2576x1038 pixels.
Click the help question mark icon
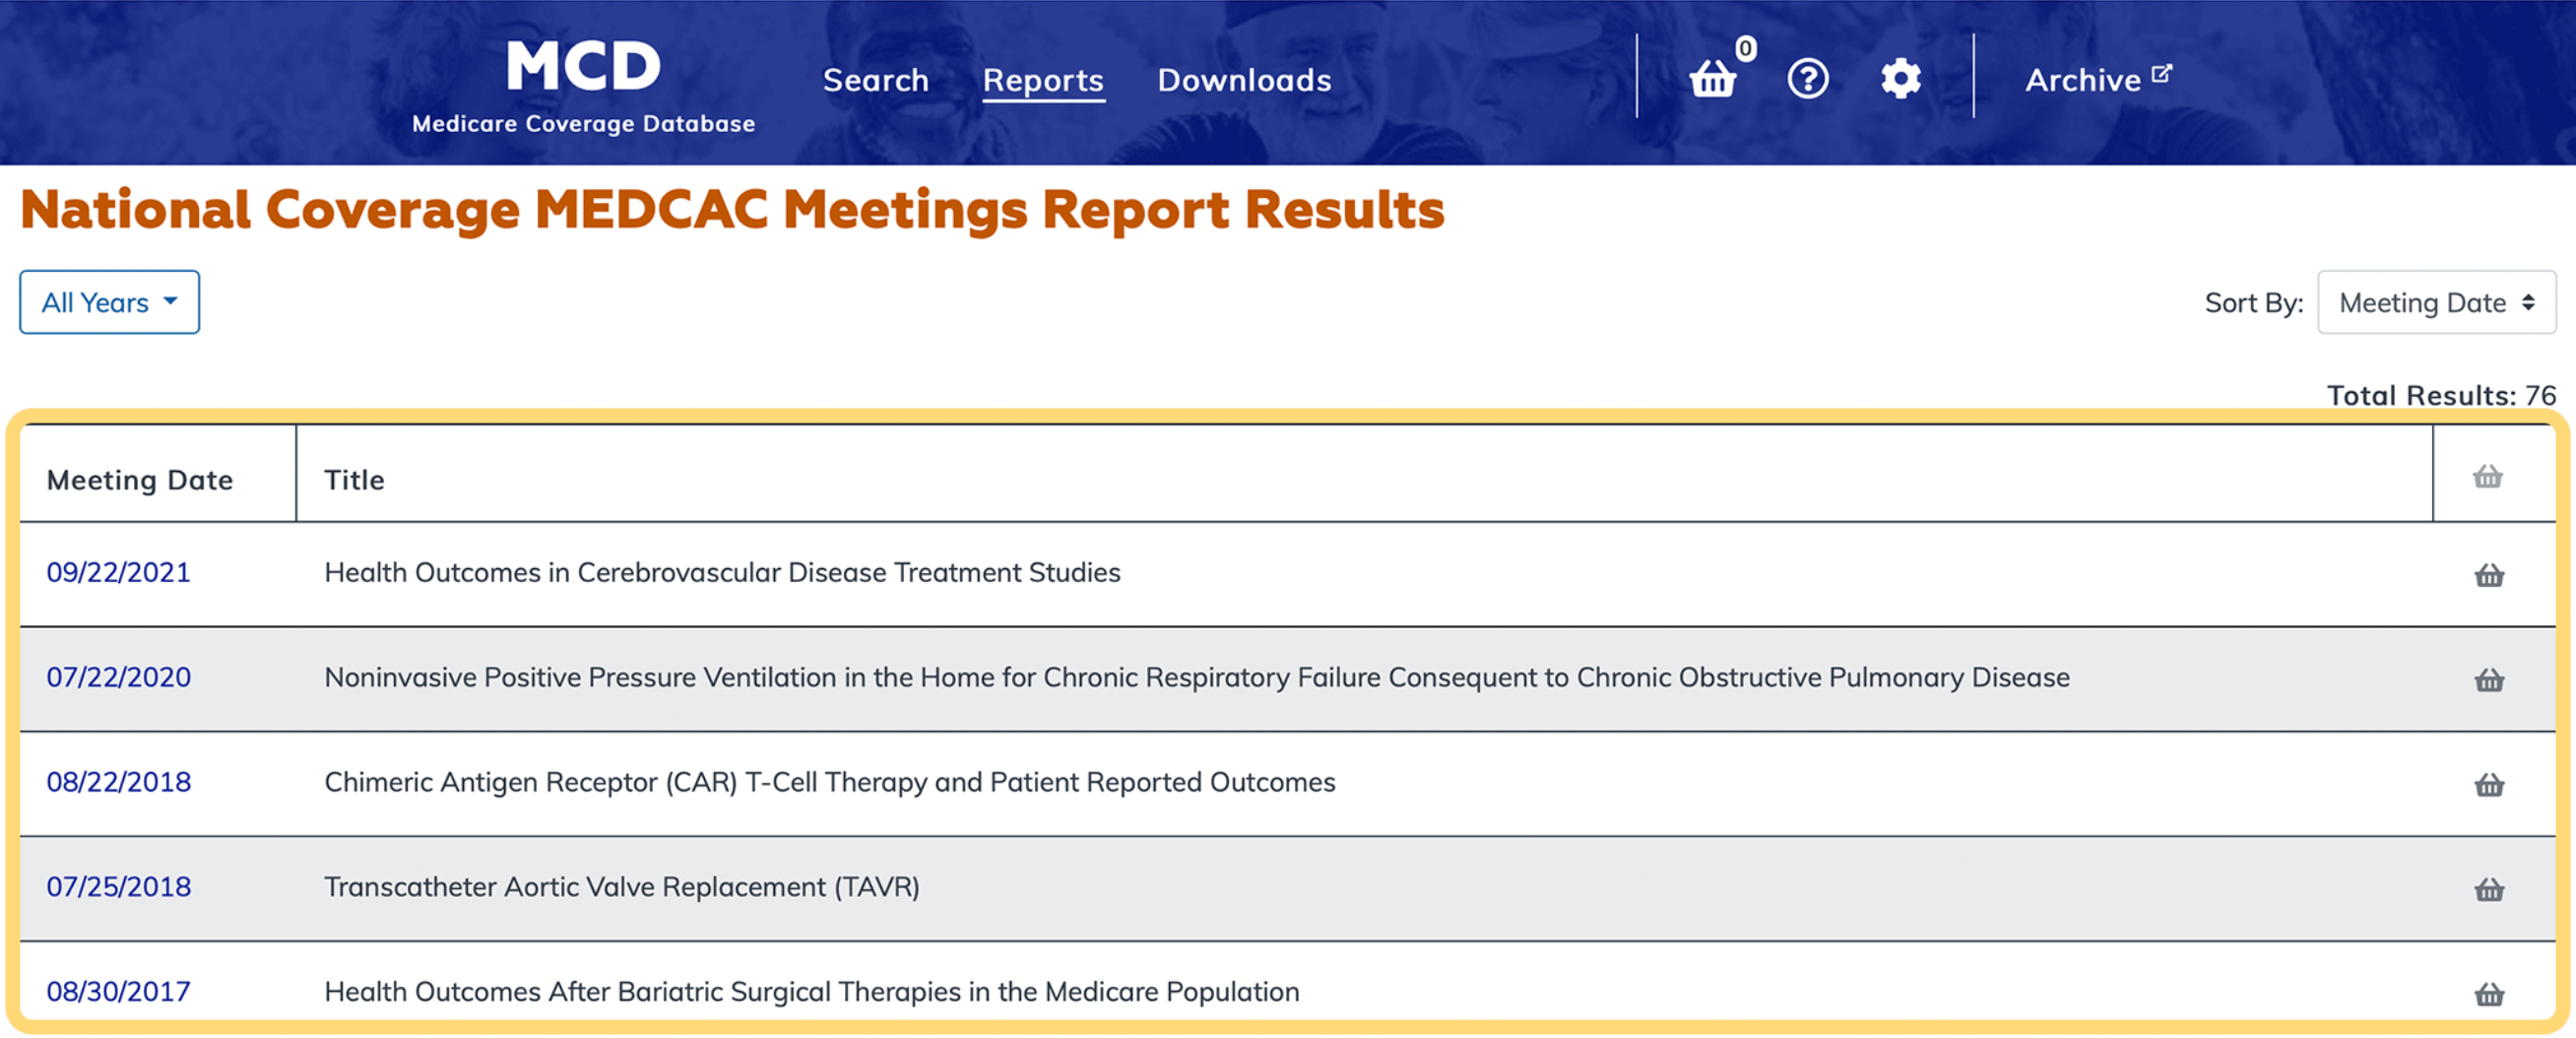[1807, 79]
